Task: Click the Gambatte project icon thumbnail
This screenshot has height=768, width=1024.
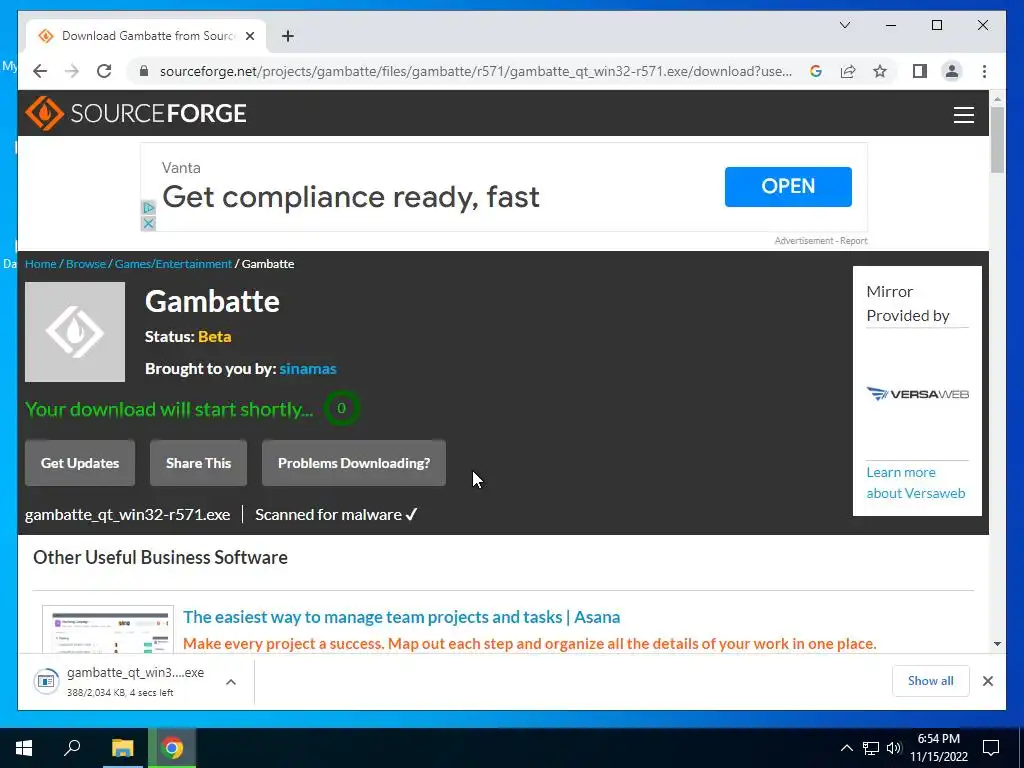Action: [74, 332]
